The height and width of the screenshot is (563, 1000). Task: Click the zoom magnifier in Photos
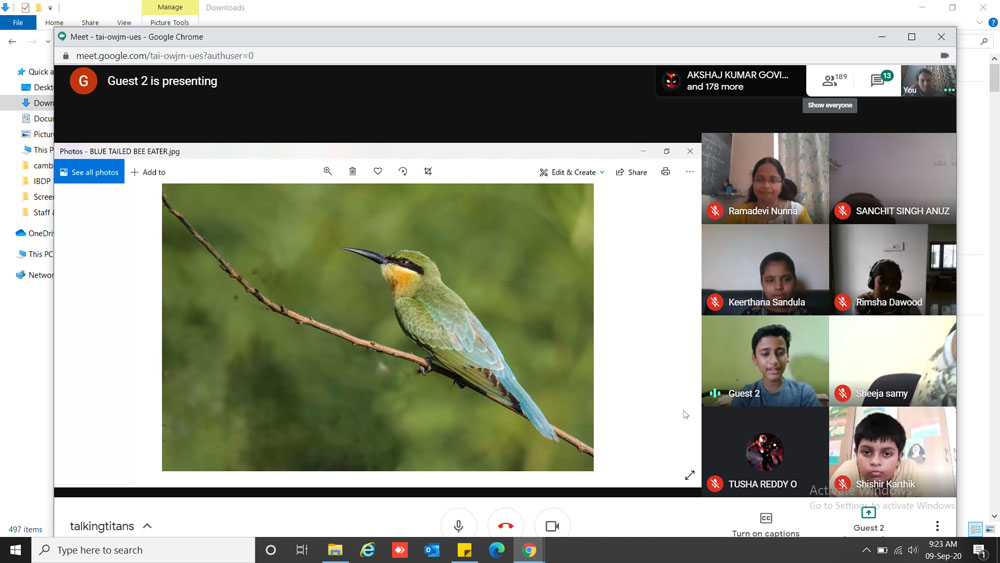click(327, 172)
